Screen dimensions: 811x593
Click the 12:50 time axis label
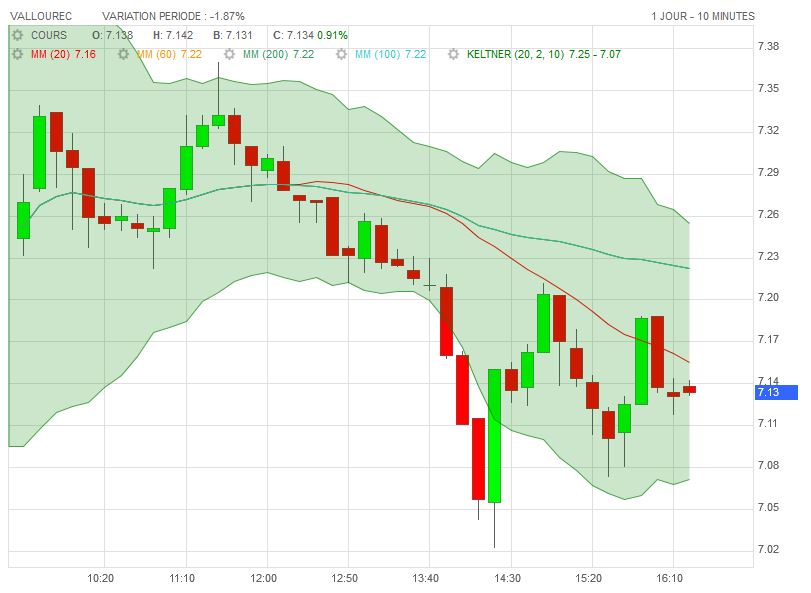344,578
